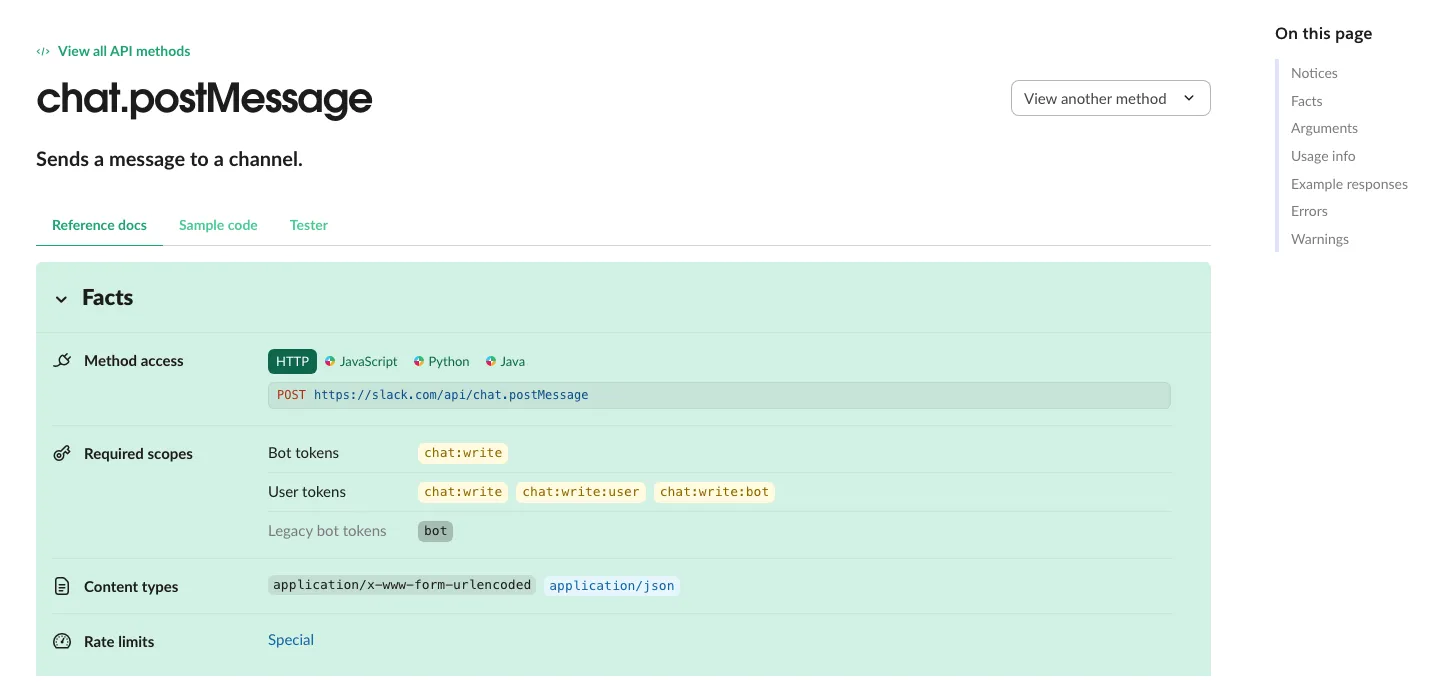The width and height of the screenshot is (1446, 691).
Task: Collapse the Facts section chevron
Action: click(62, 299)
